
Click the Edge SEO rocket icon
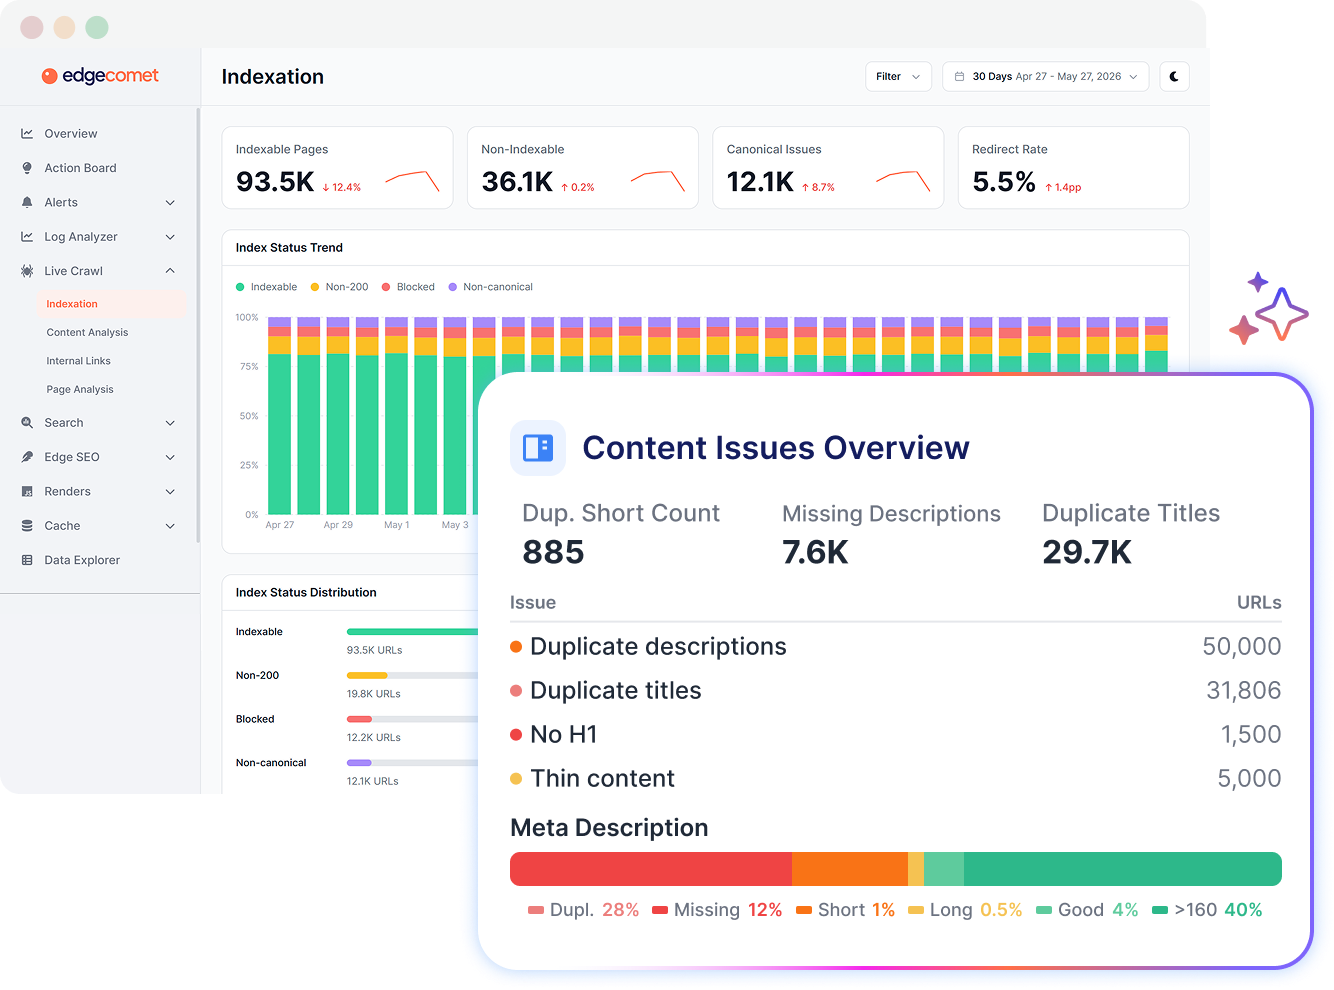pyautogui.click(x=27, y=457)
